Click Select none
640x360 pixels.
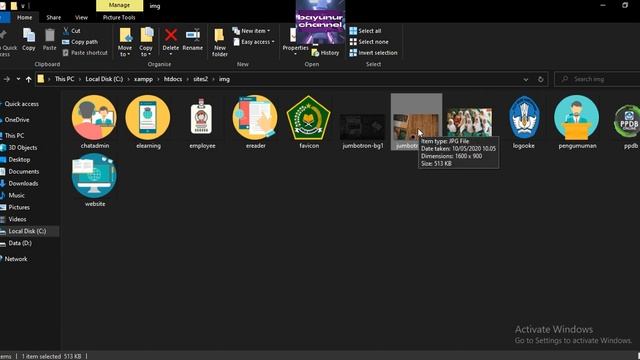[369, 42]
